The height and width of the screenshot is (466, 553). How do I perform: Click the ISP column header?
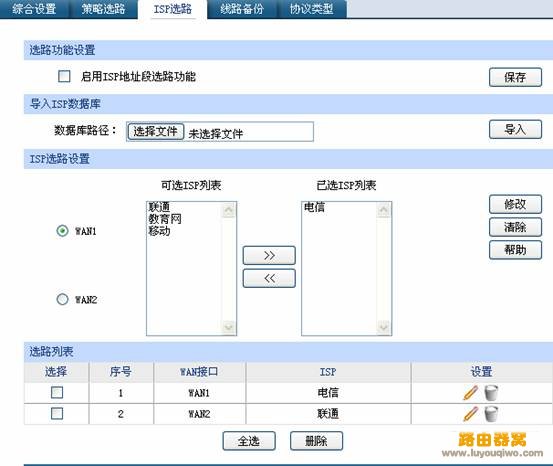click(328, 372)
